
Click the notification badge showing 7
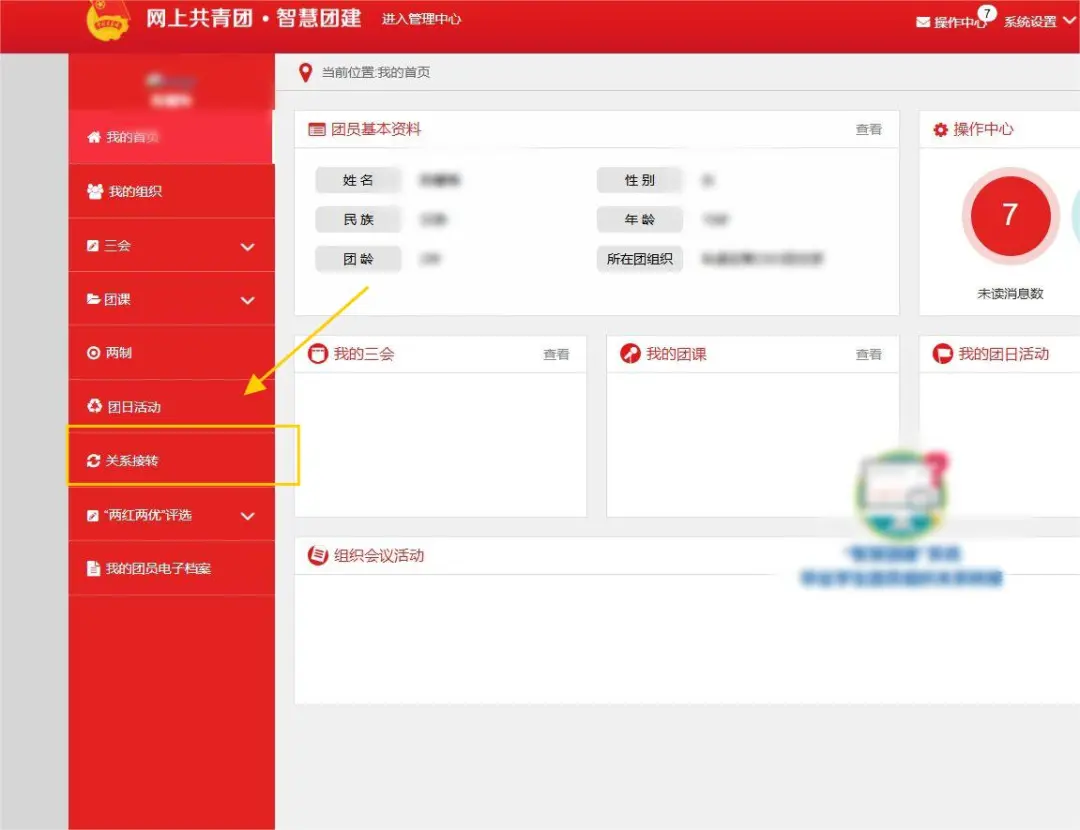987,13
